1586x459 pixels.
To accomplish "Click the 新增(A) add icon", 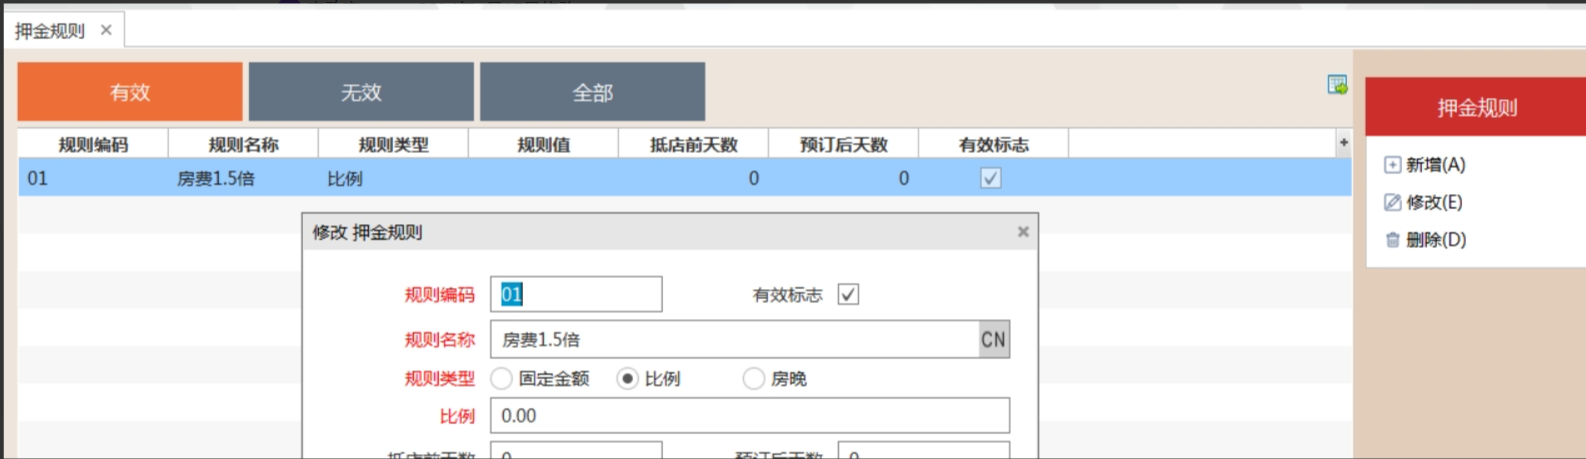I will [1392, 165].
